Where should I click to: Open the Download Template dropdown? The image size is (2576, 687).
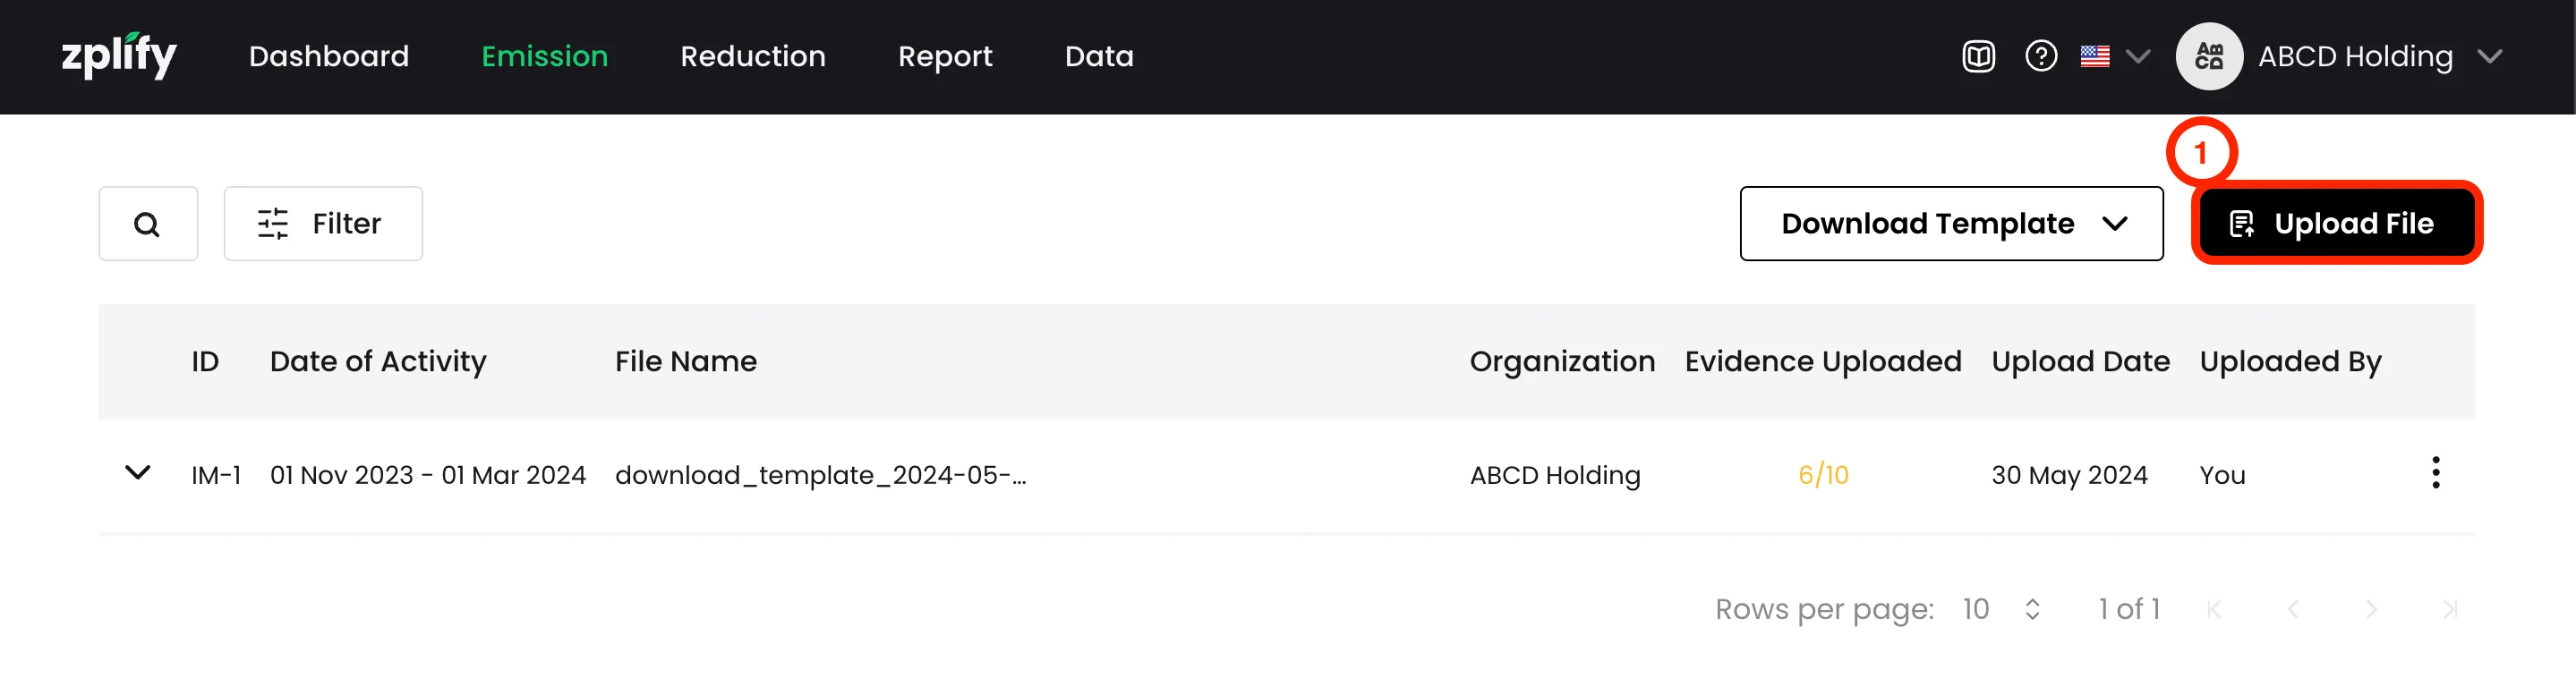1950,224
